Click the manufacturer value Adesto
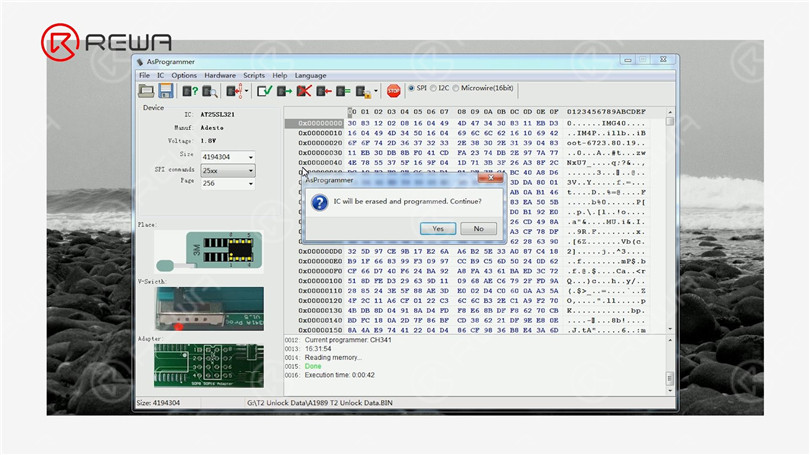This screenshot has width=810, height=455. pos(212,128)
